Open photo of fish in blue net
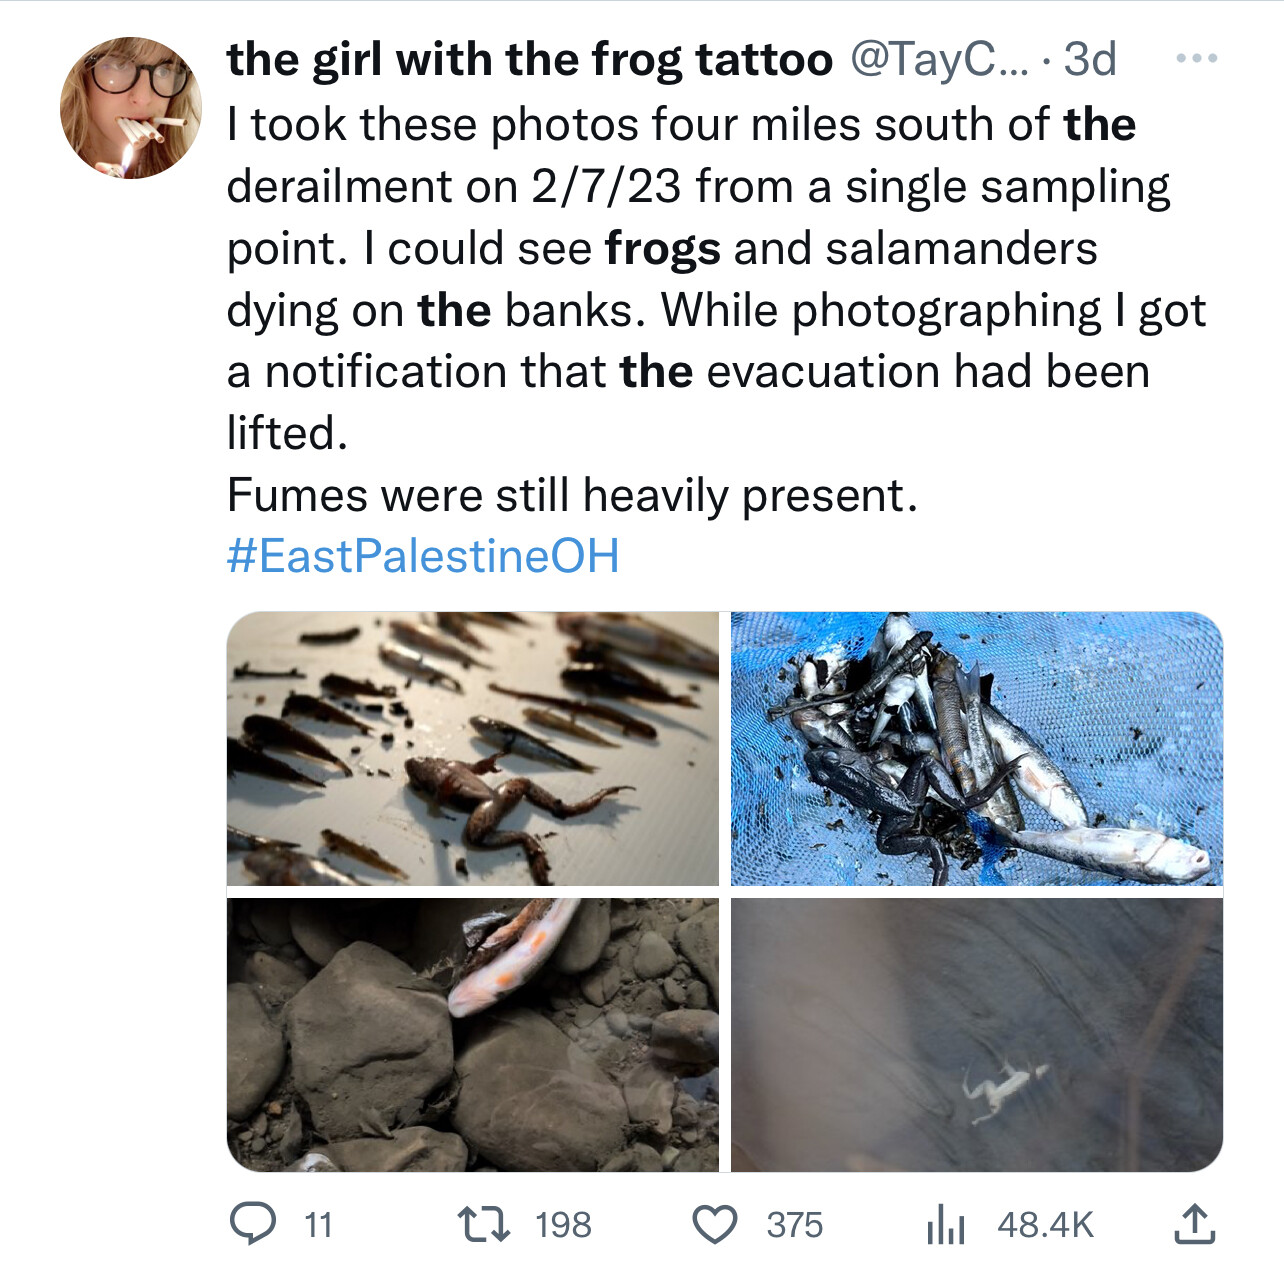The width and height of the screenshot is (1284, 1281). click(x=977, y=749)
